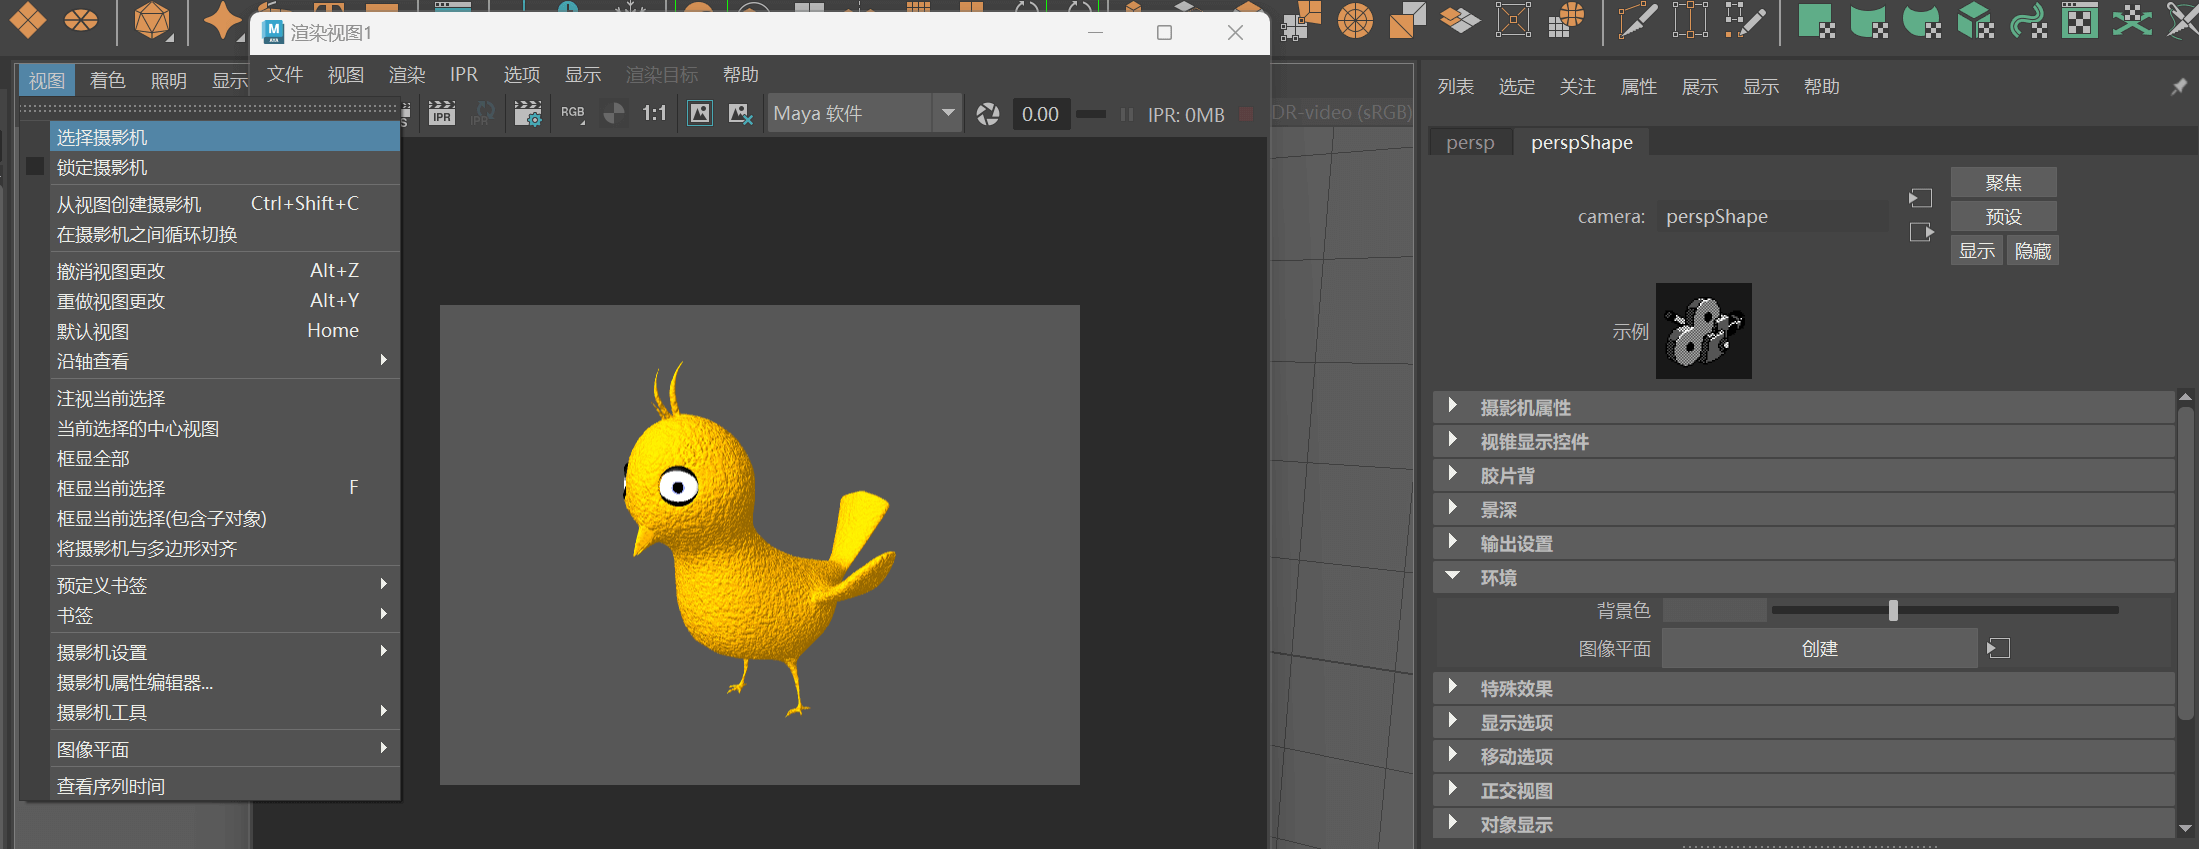2199x849 pixels.
Task: Click the pin icon in Attribute Editor header
Action: [x=2178, y=87]
